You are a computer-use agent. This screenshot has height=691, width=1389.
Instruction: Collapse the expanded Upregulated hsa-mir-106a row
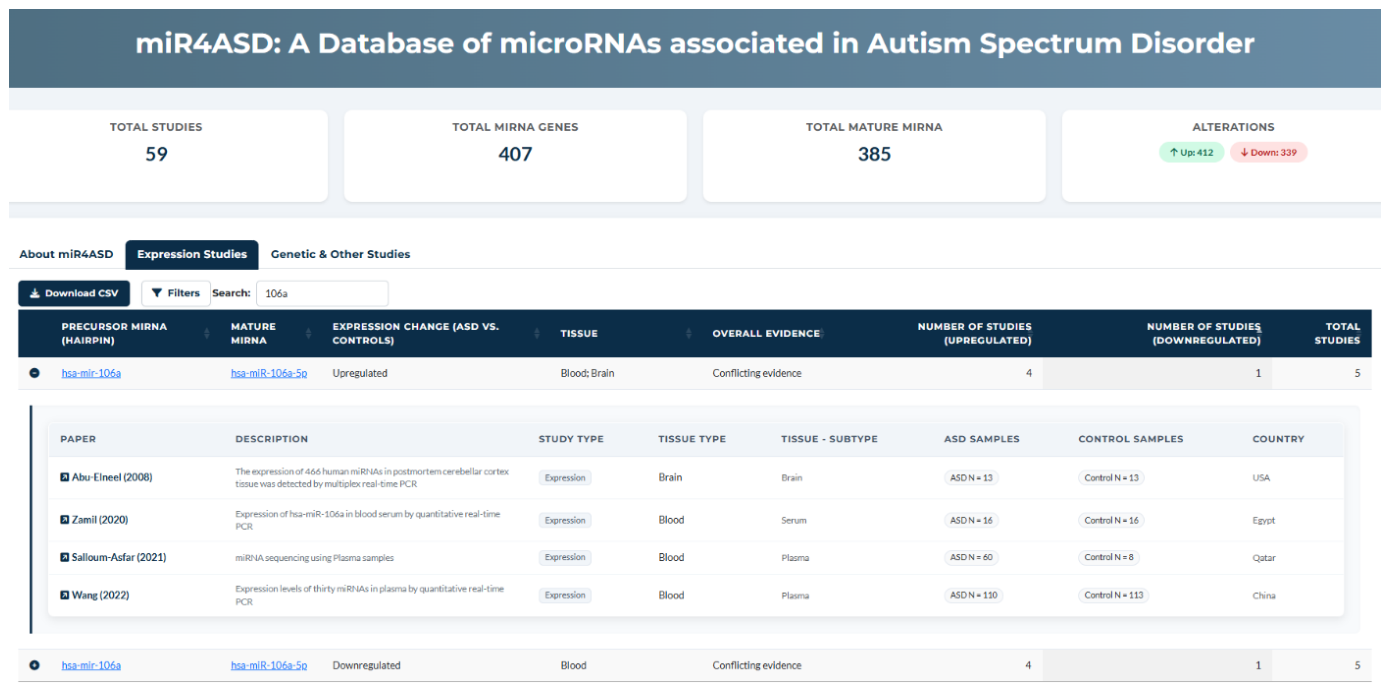click(34, 373)
